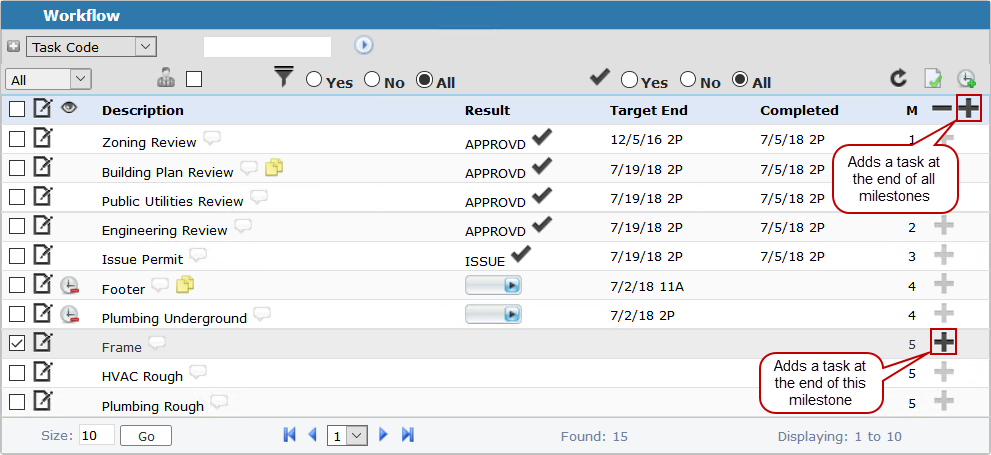This screenshot has height=455, width=991.
Task: Open the All filter dropdown
Action: click(x=49, y=79)
